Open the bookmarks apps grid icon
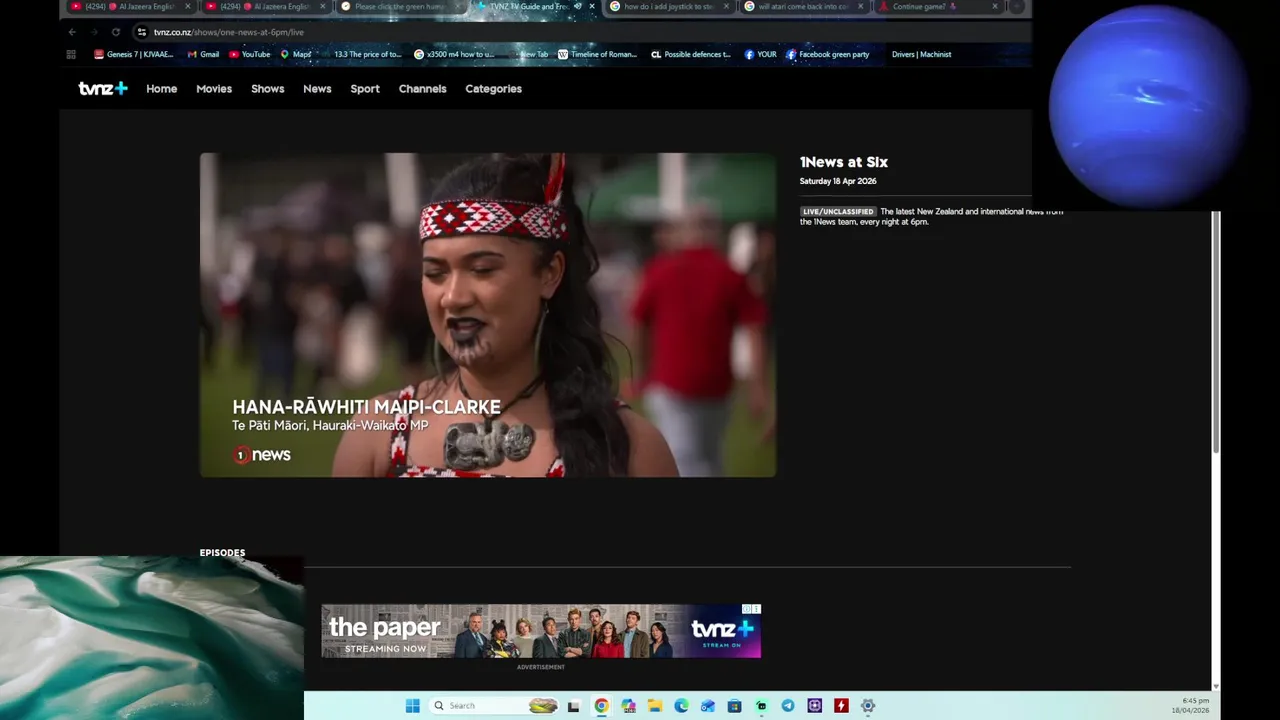 (x=71, y=55)
